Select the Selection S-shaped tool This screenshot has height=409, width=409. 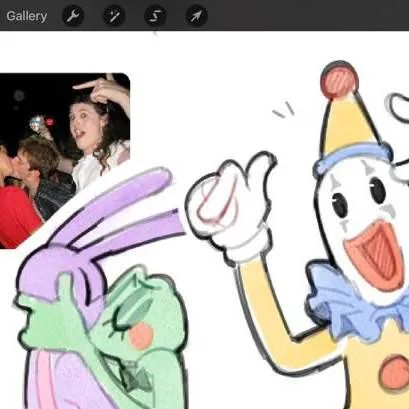pyautogui.click(x=155, y=16)
